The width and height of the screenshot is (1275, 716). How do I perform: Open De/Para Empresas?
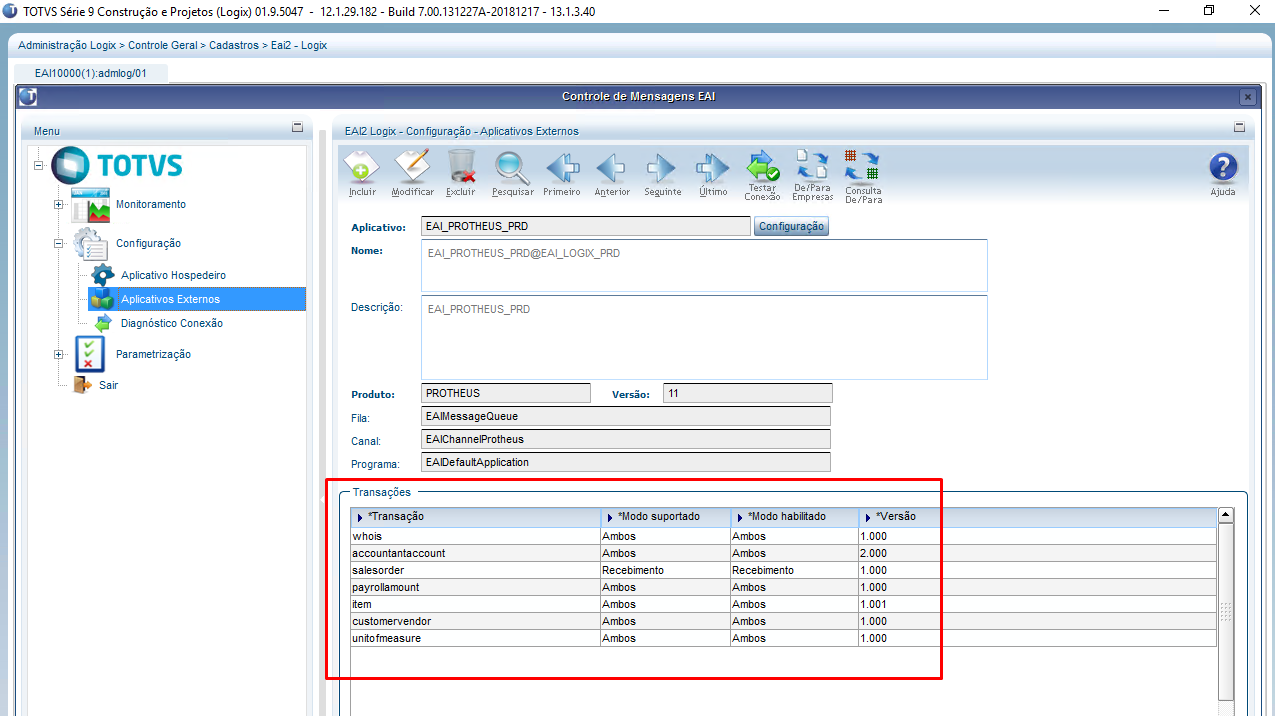click(812, 165)
